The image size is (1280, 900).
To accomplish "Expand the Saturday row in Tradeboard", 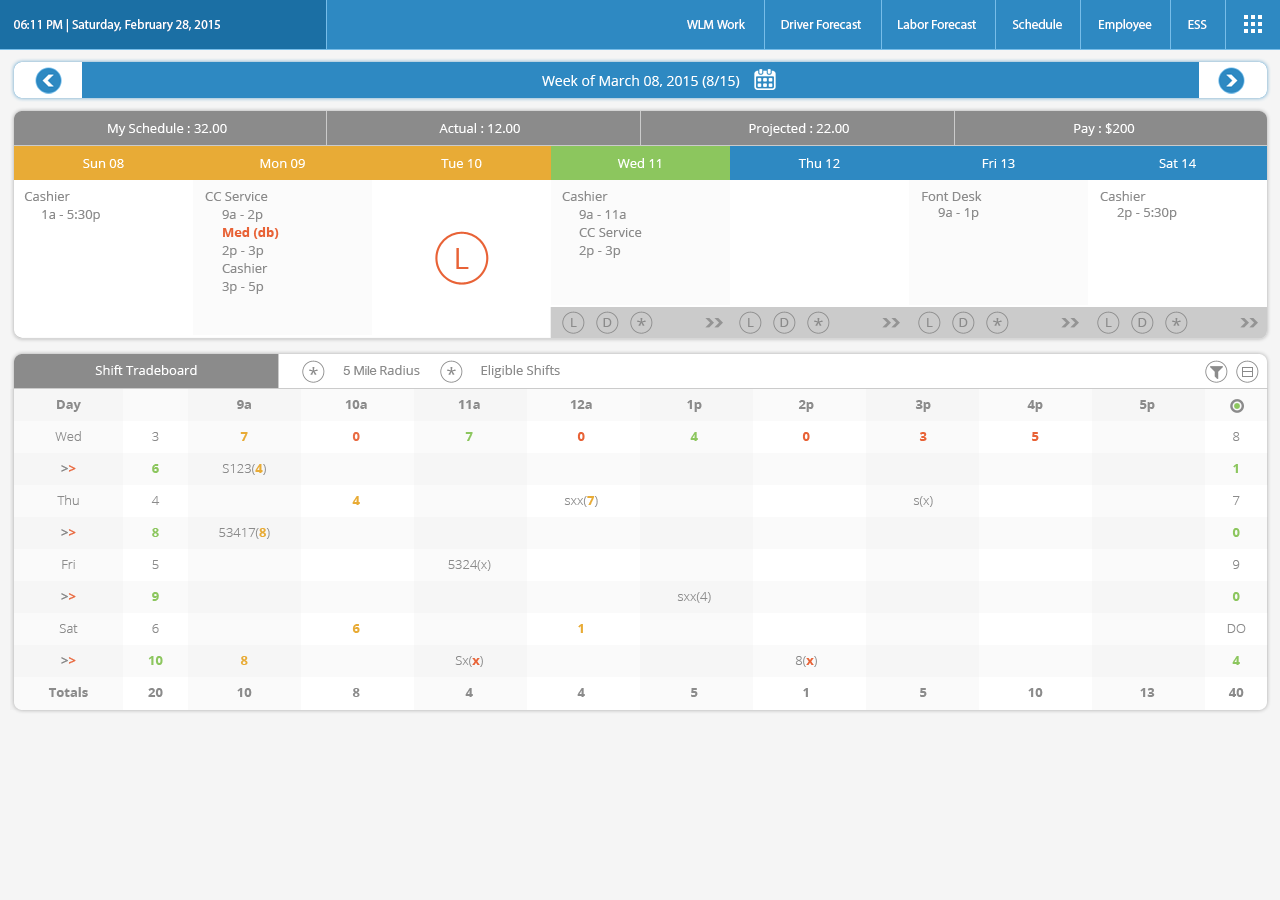I will [68, 660].
